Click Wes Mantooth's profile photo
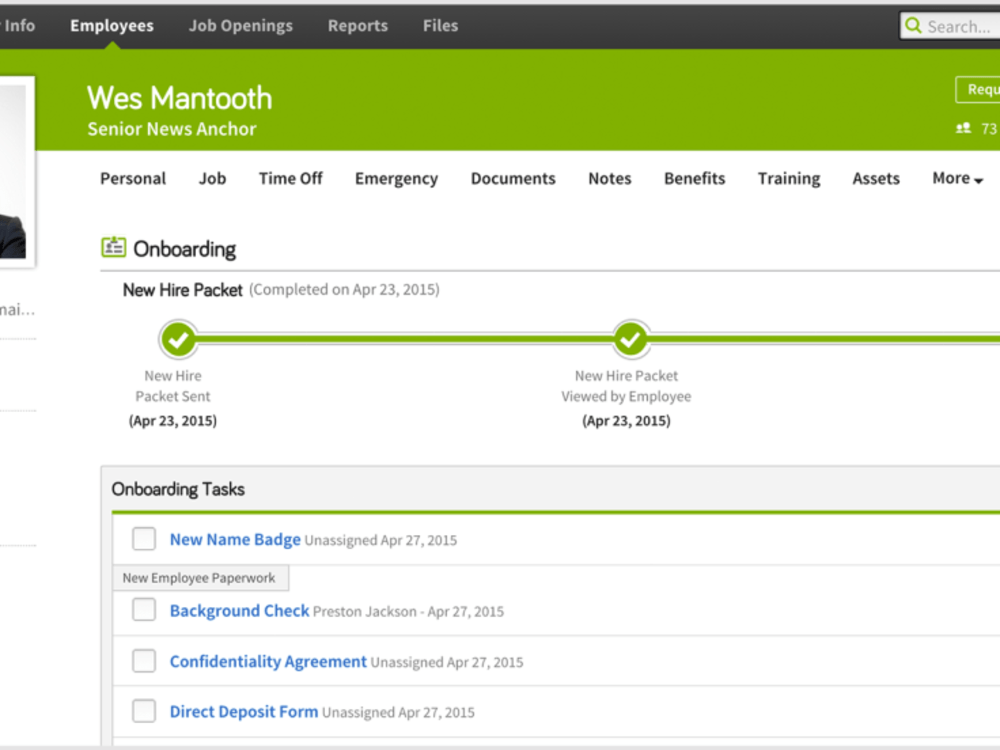 tap(14, 165)
